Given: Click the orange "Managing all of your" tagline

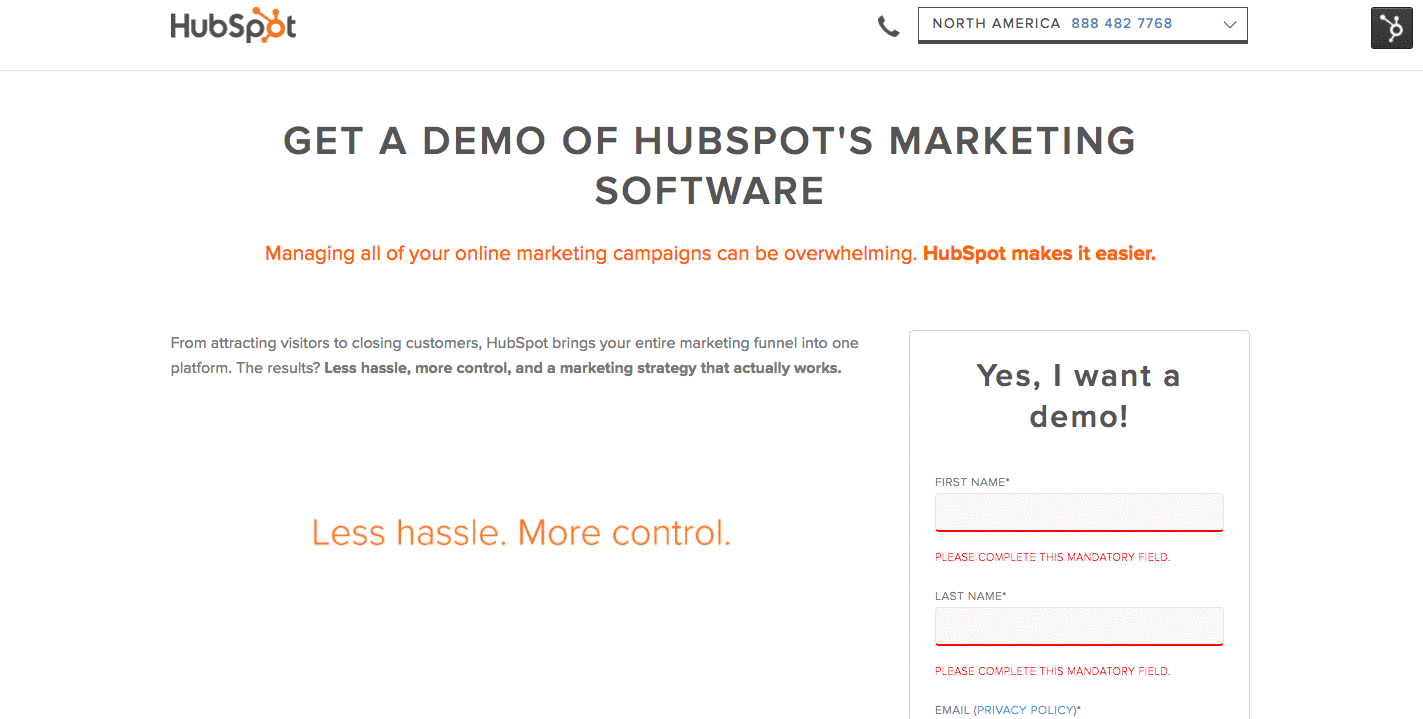Looking at the screenshot, I should pos(590,254).
